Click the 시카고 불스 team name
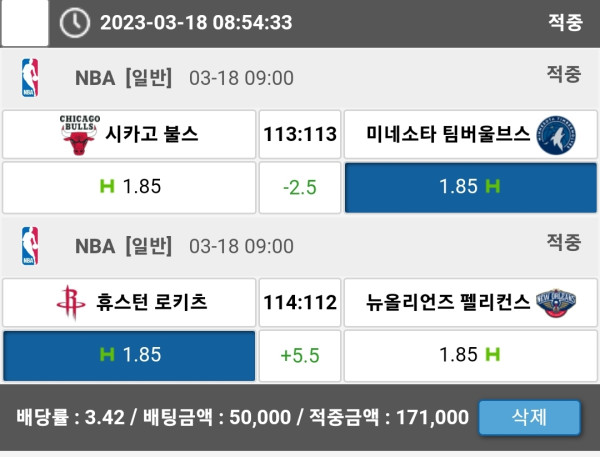This screenshot has height=457, width=600. [152, 135]
